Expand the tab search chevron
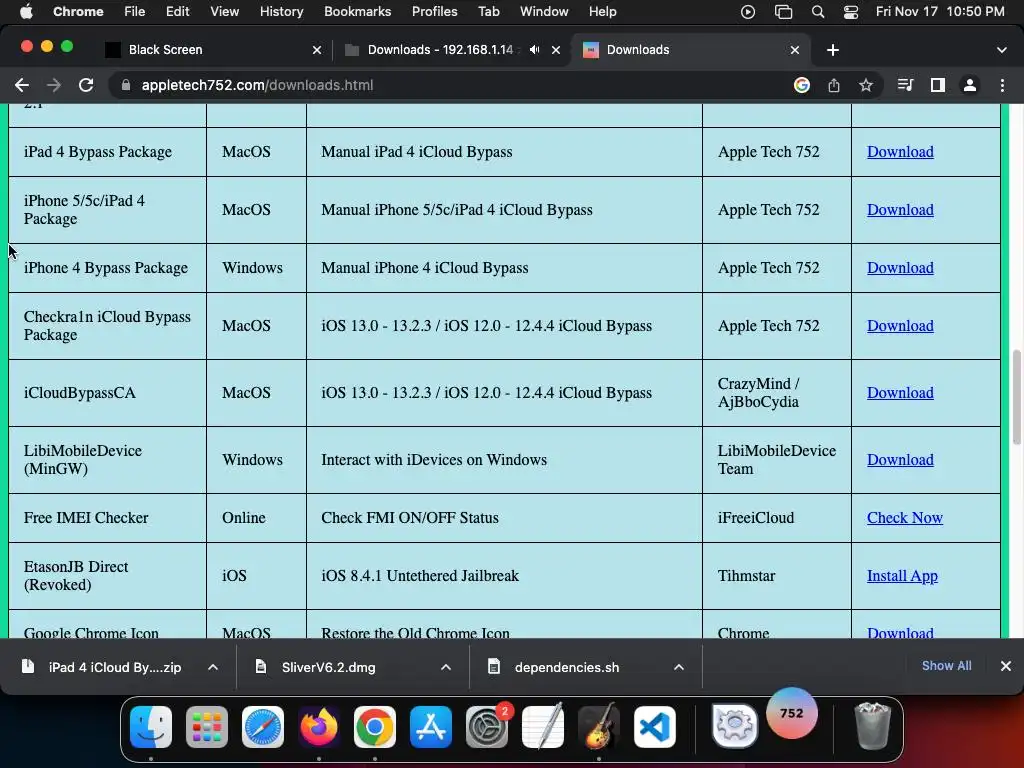Viewport: 1024px width, 768px height. click(1002, 50)
